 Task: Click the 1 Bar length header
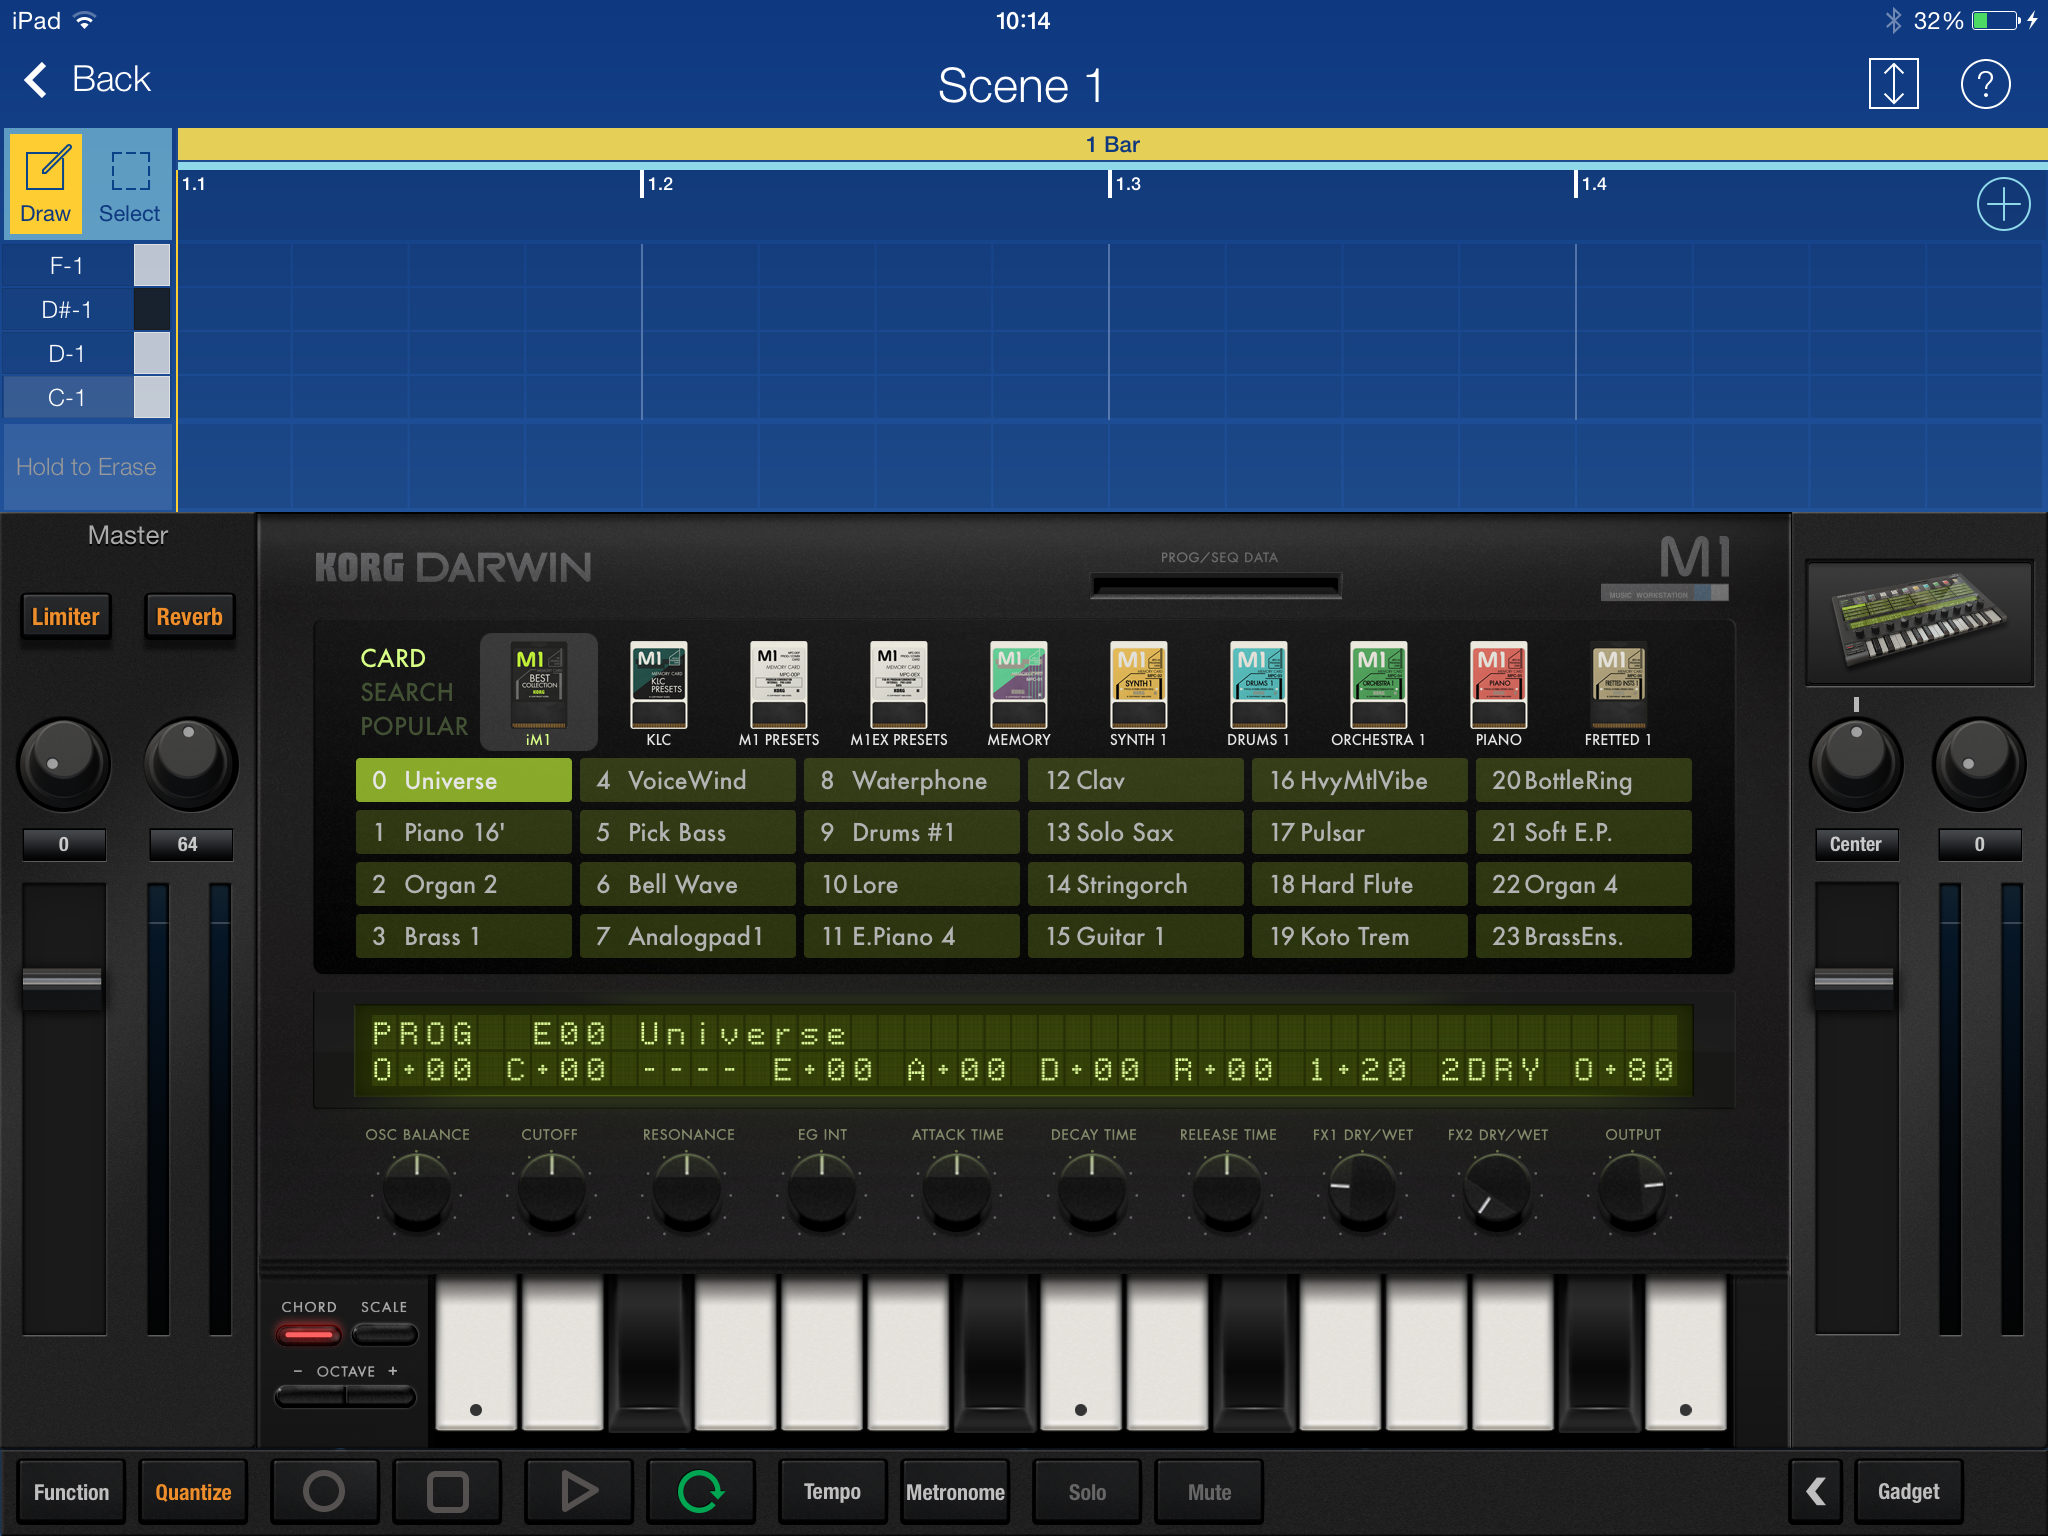tap(1112, 144)
